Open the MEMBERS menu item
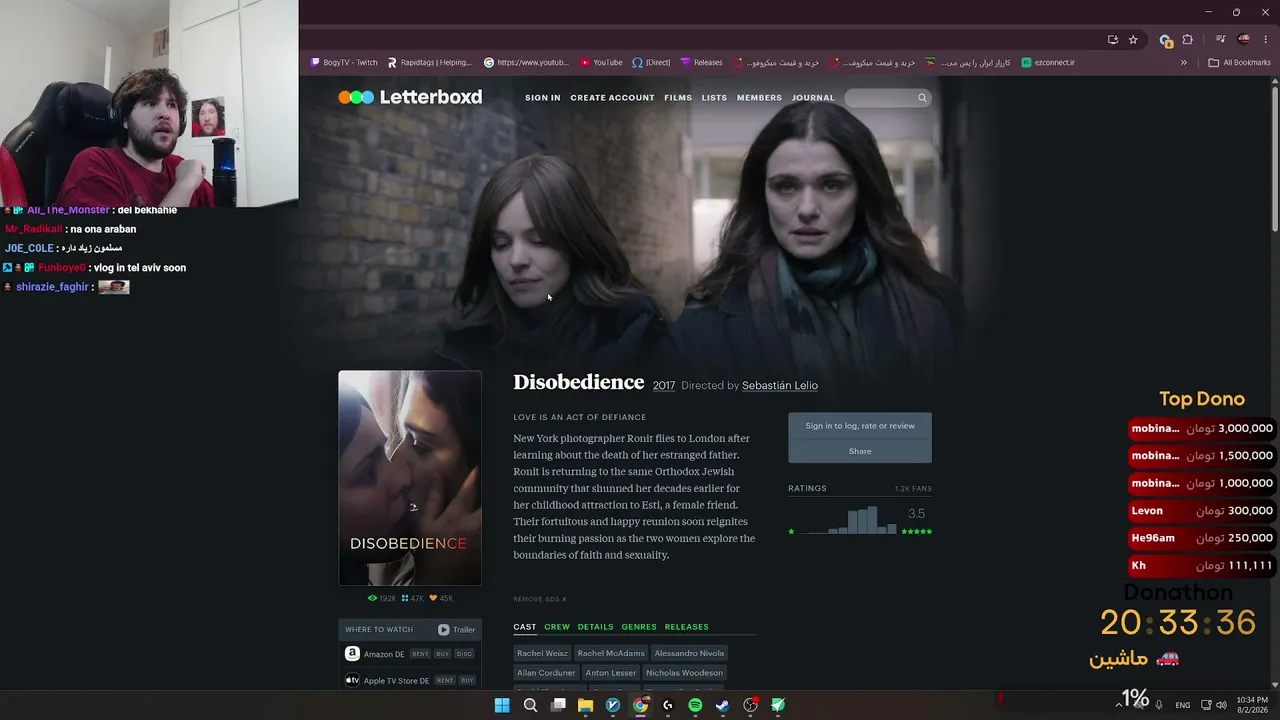This screenshot has width=1280, height=720. point(759,98)
